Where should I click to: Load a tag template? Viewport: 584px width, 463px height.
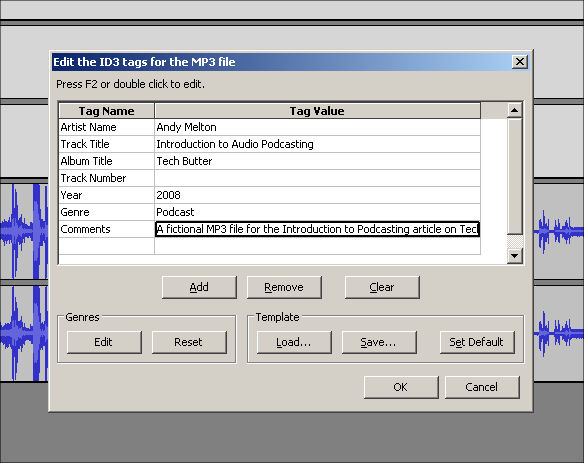click(x=294, y=342)
